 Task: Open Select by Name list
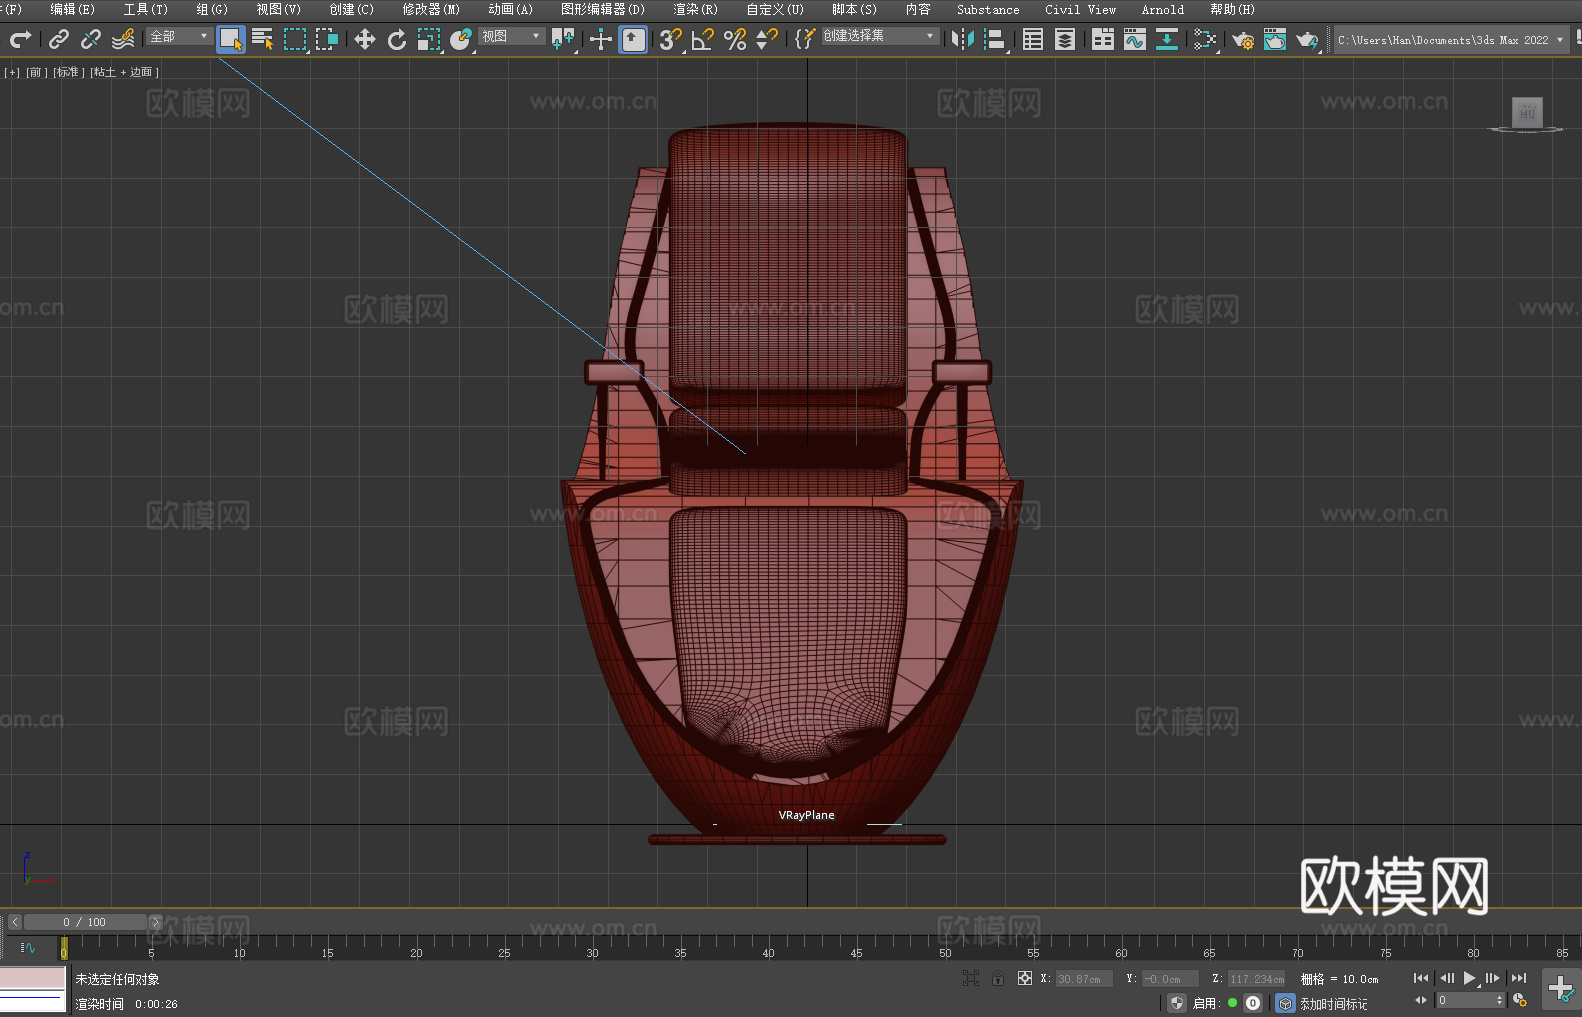click(x=263, y=39)
